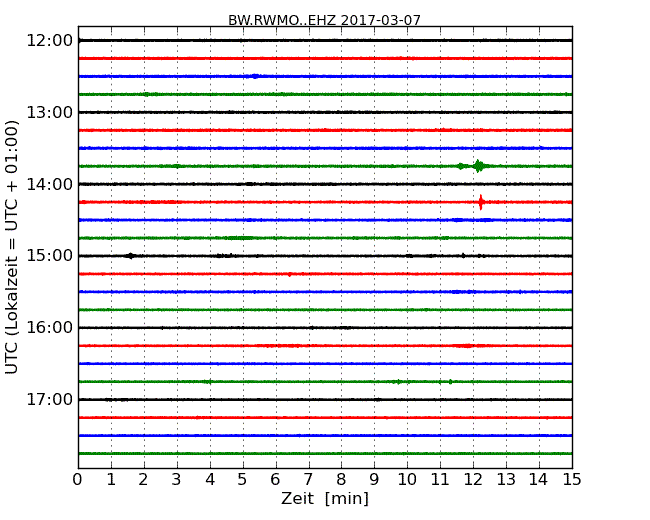Select the '16:00' time tick label
This screenshot has width=650, height=520.
click(50, 328)
